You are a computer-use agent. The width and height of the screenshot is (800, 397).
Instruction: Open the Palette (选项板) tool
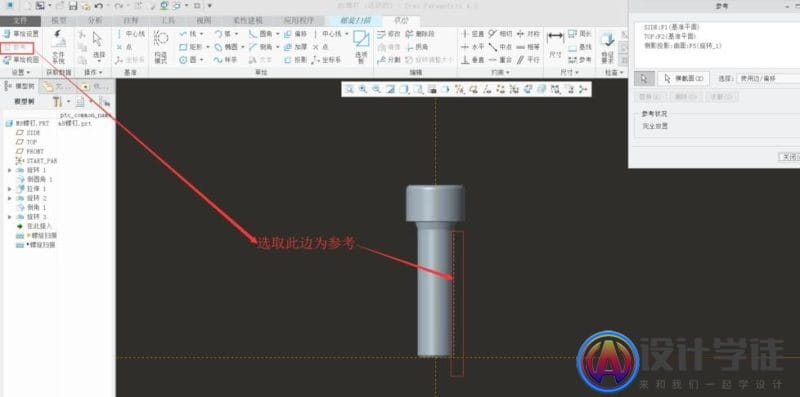click(x=361, y=46)
